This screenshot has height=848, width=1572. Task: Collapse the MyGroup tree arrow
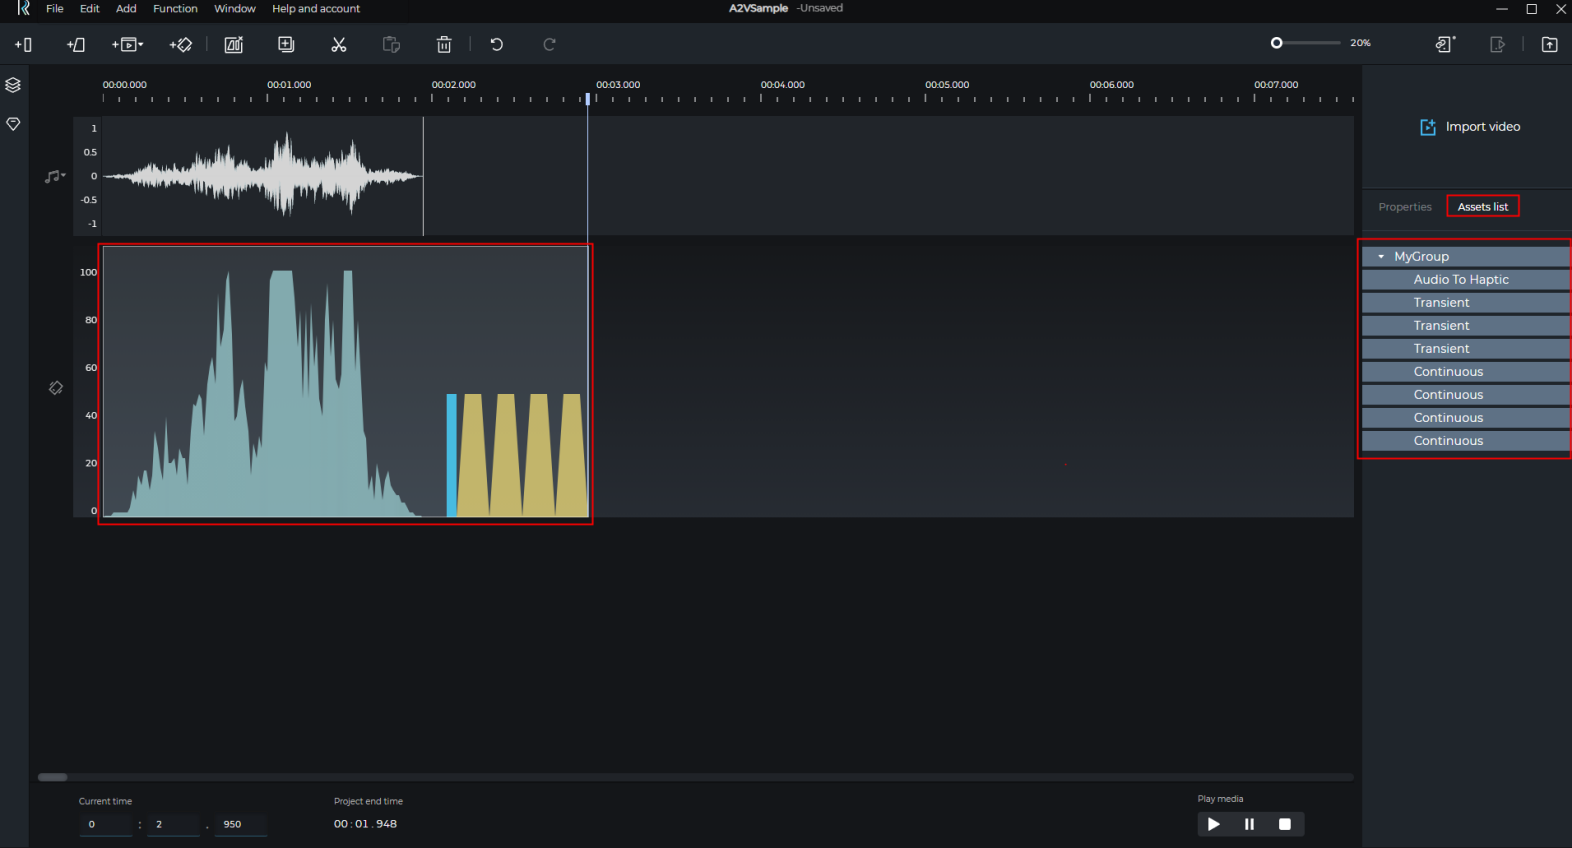[x=1381, y=257]
